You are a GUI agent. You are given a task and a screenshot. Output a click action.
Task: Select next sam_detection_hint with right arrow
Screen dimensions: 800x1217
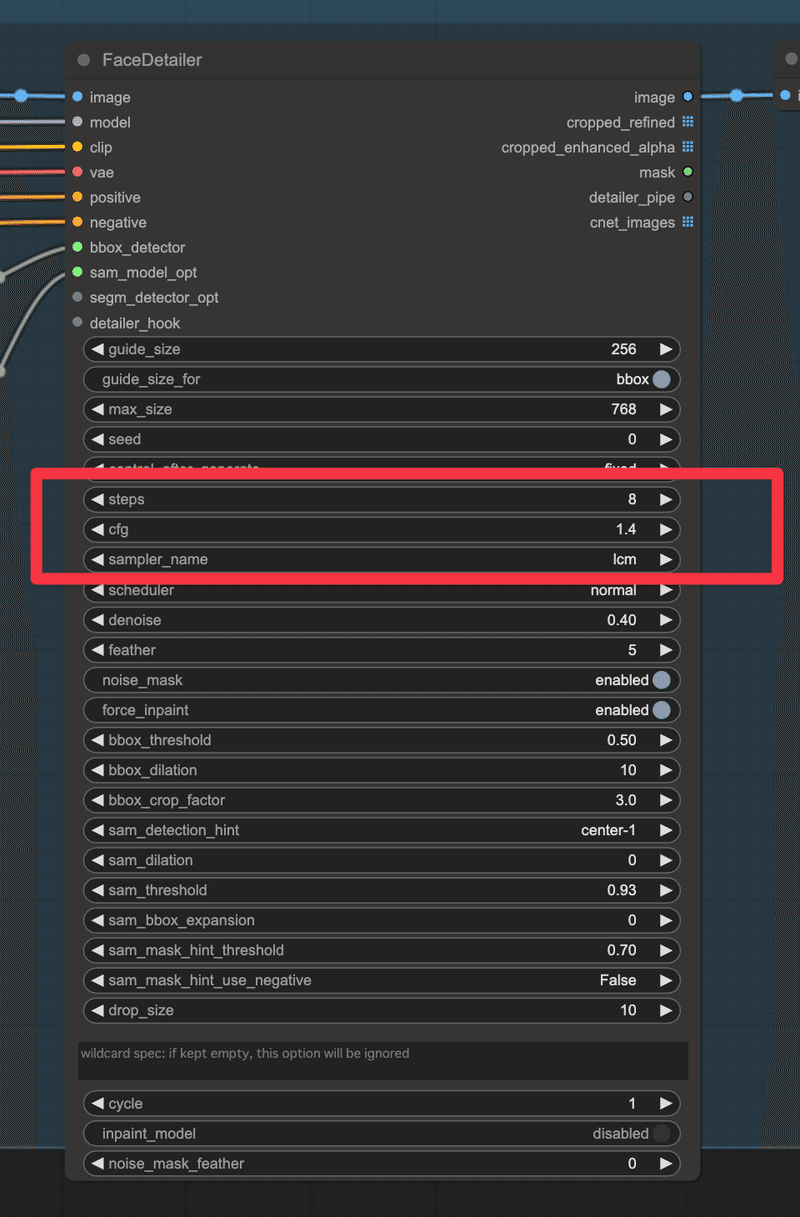[x=666, y=830]
